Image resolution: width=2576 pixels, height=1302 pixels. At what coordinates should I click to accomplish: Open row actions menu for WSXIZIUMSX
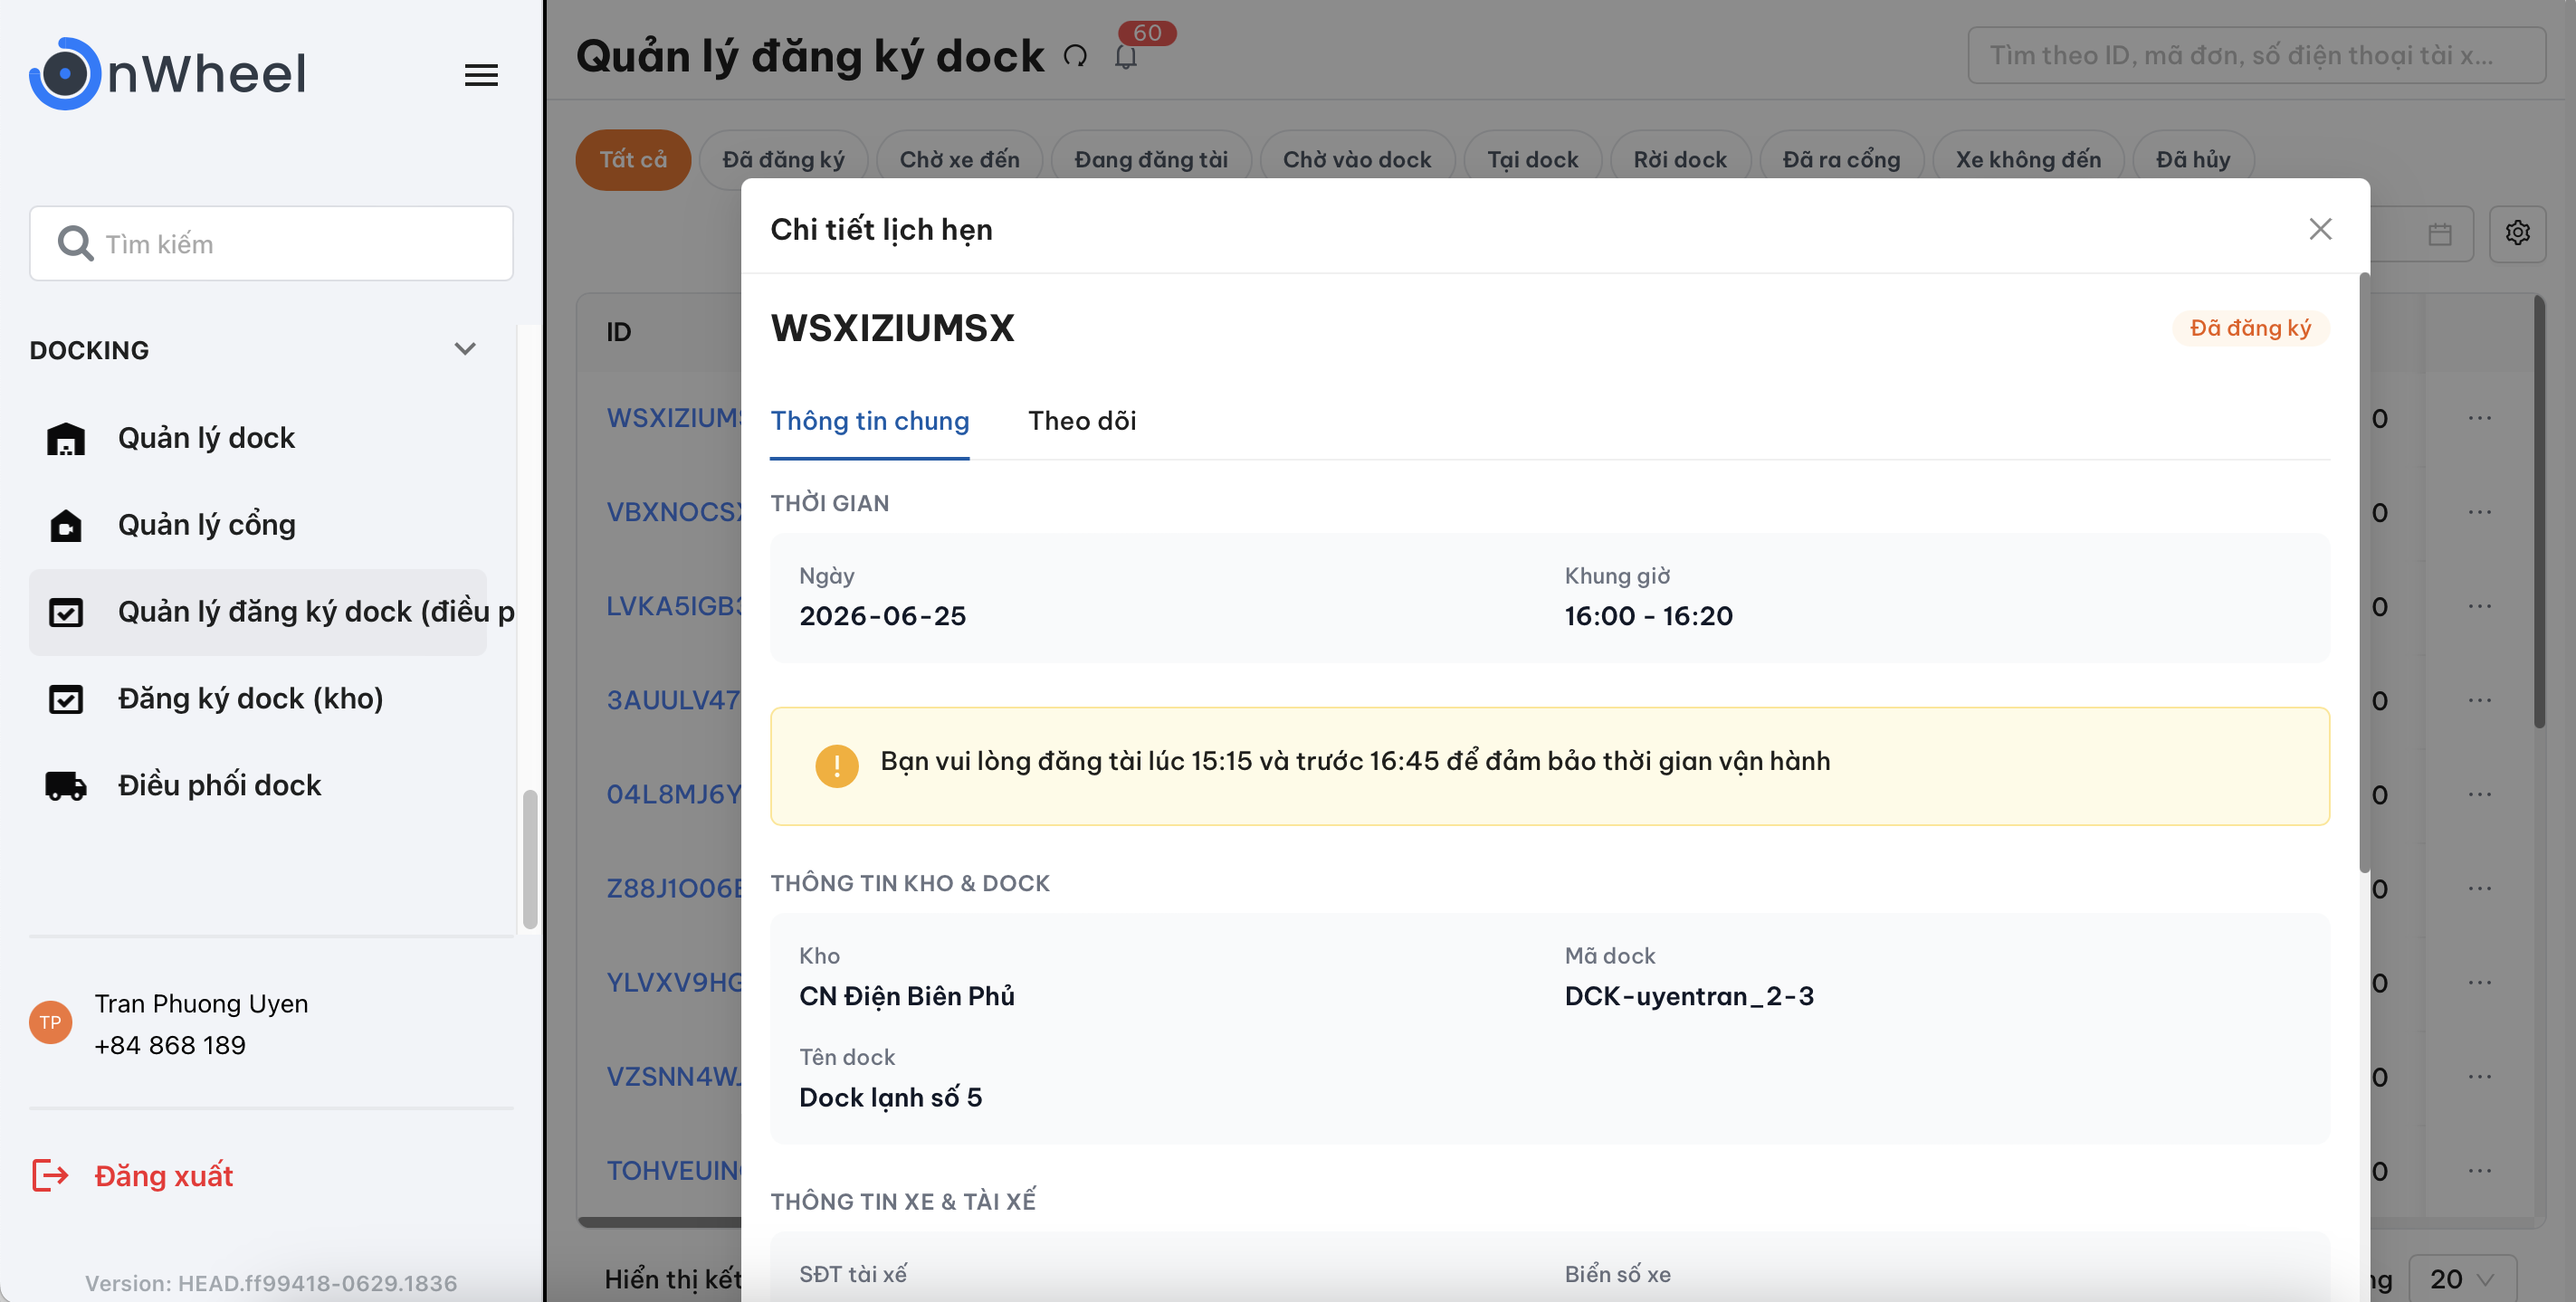tap(2479, 418)
